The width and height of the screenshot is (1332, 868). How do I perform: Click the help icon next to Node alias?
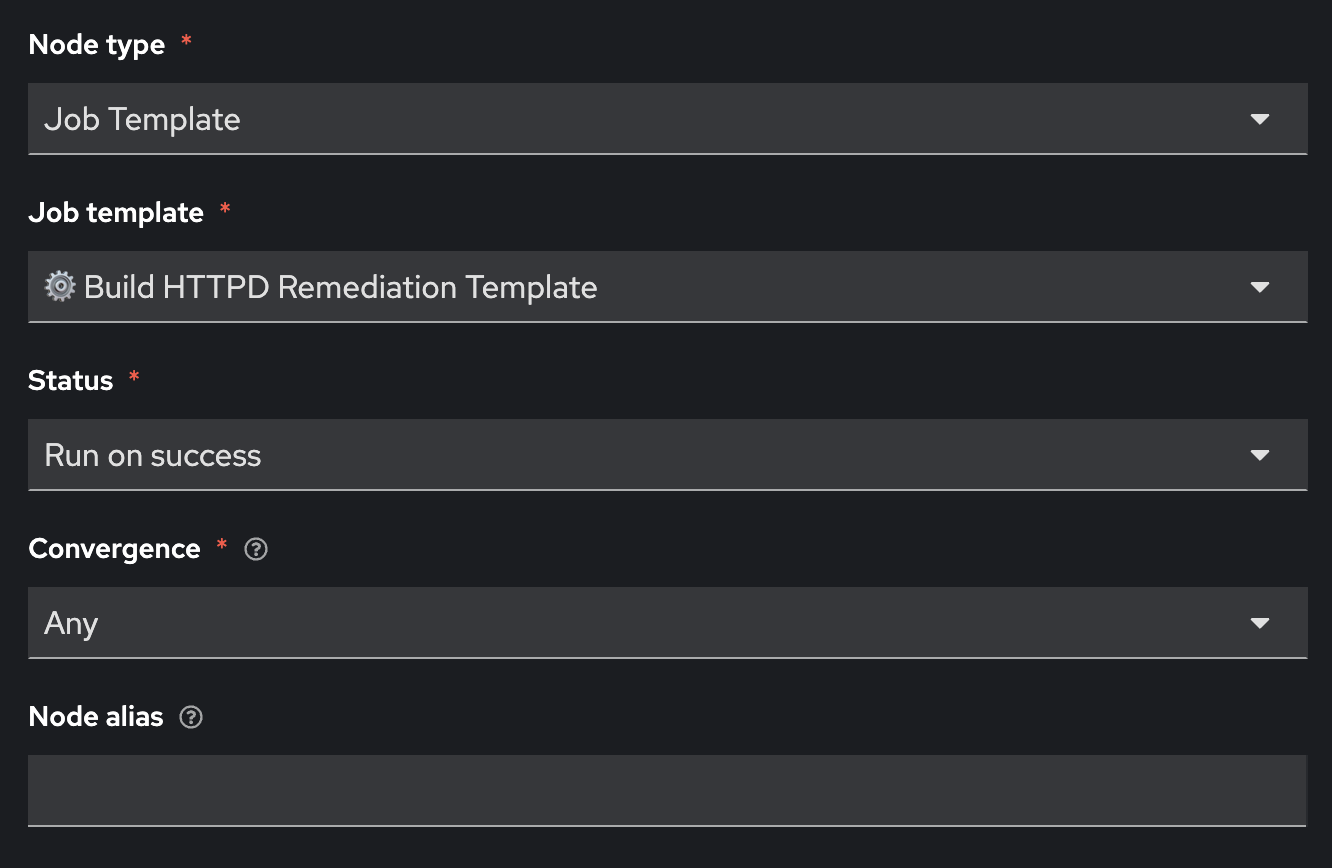coord(190,717)
